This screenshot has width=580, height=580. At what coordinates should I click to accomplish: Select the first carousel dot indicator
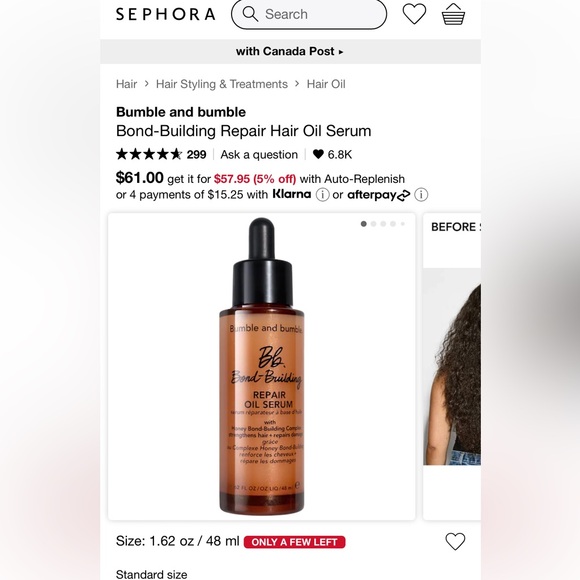click(364, 224)
